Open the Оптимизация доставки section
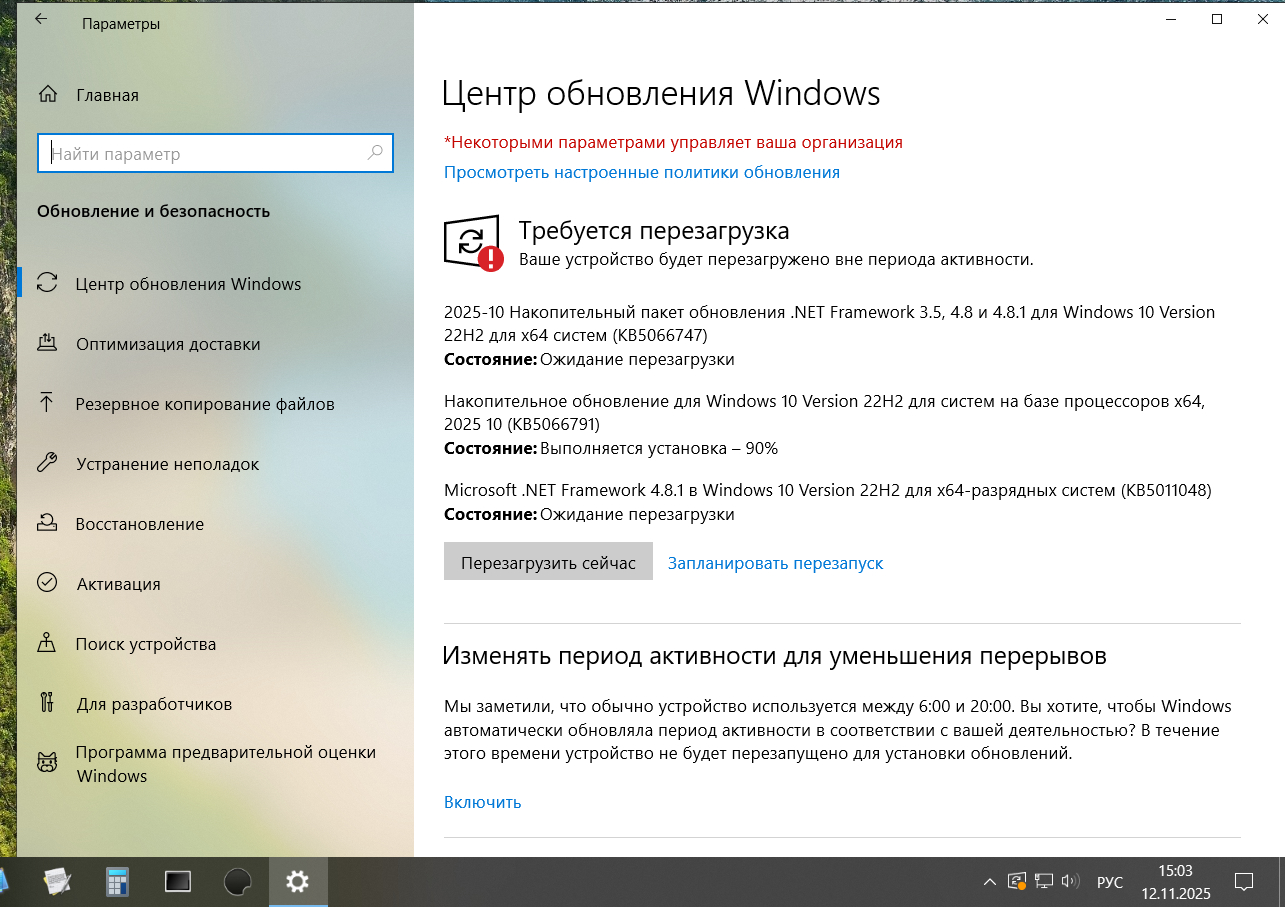 pos(215,344)
